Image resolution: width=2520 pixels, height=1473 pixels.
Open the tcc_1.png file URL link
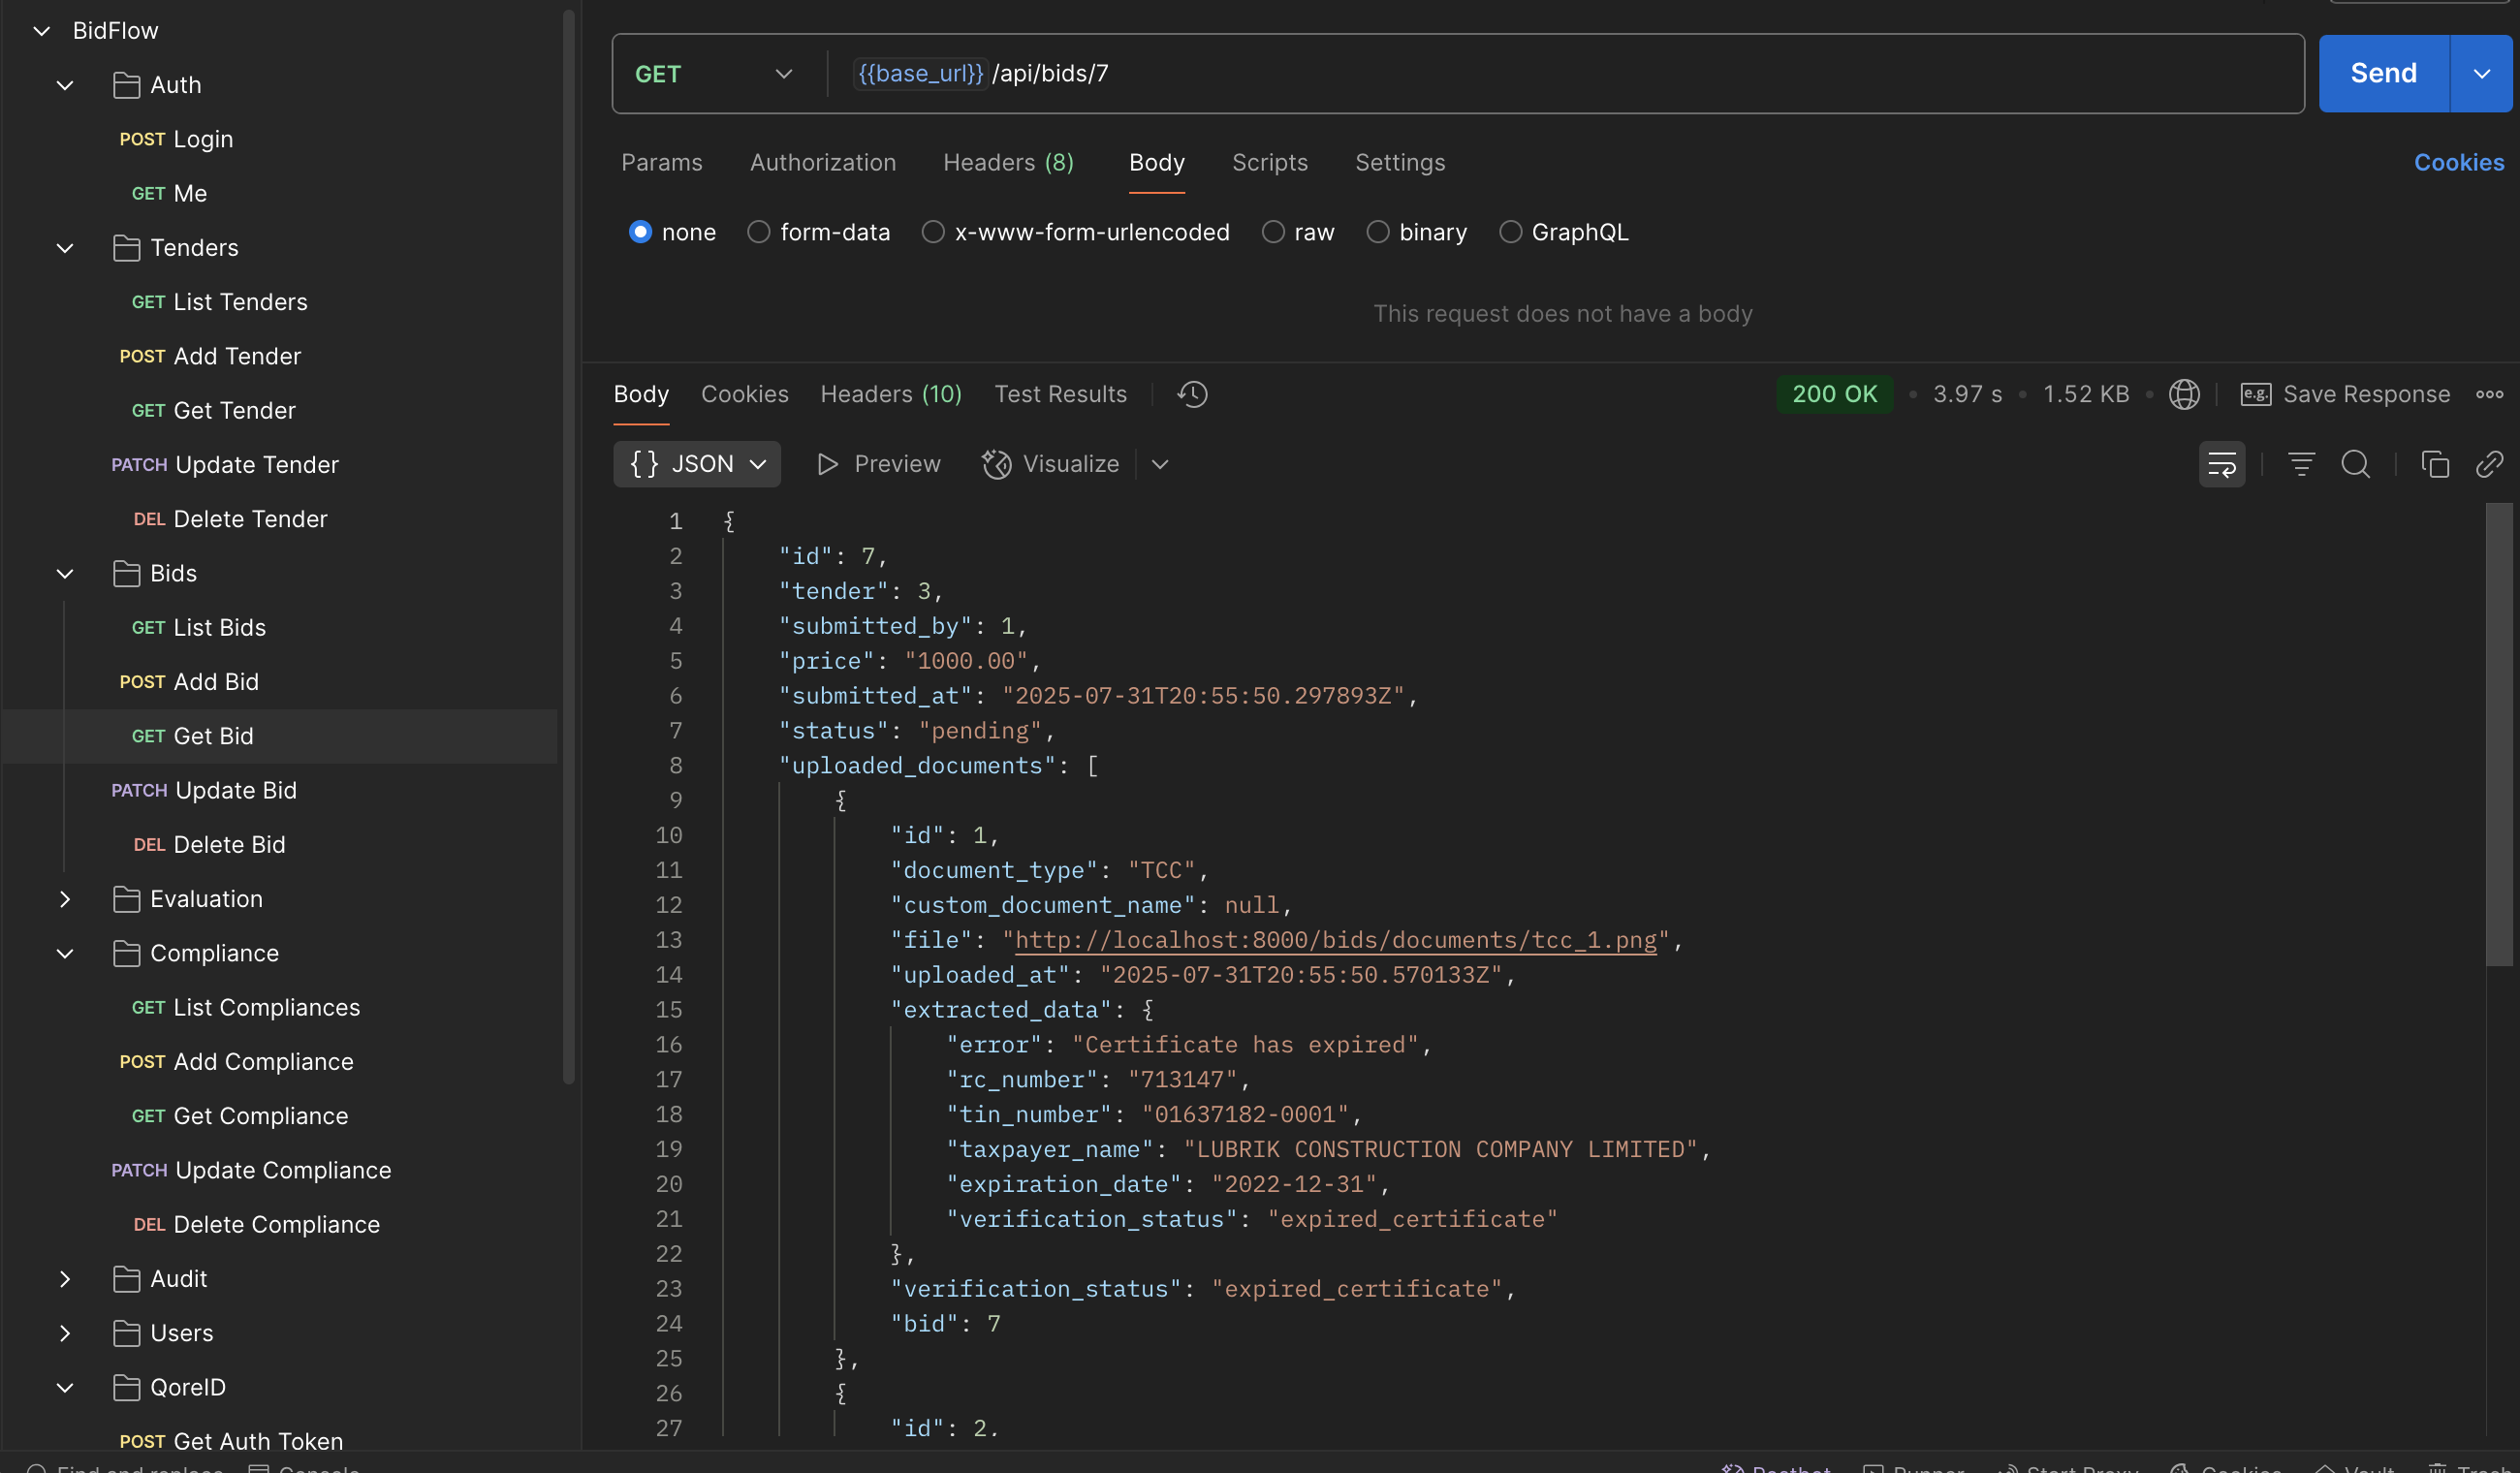(x=1335, y=940)
